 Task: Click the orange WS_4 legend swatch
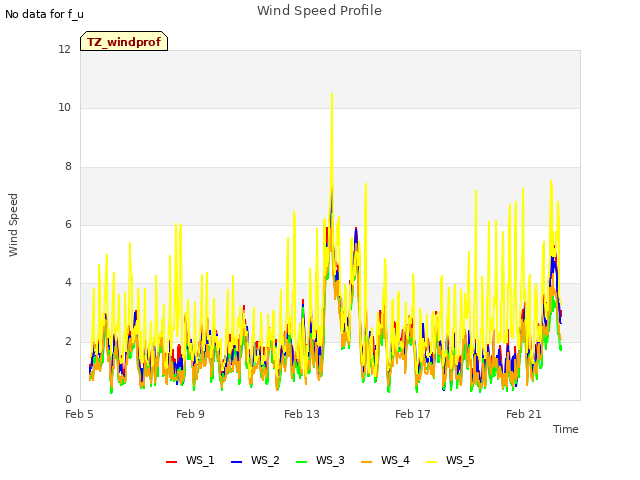pos(367,462)
